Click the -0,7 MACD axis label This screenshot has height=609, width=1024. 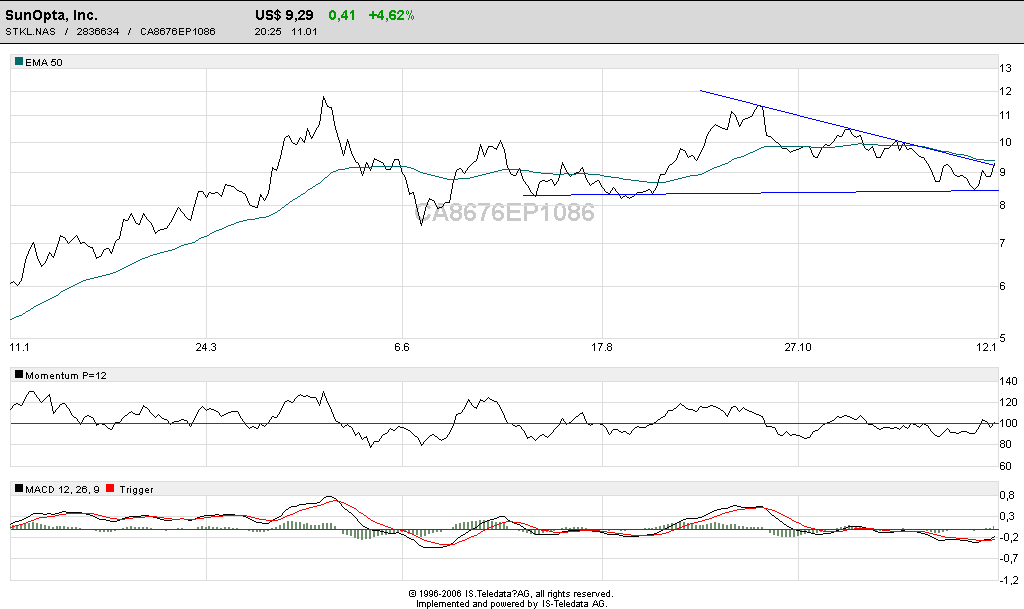click(x=1007, y=558)
